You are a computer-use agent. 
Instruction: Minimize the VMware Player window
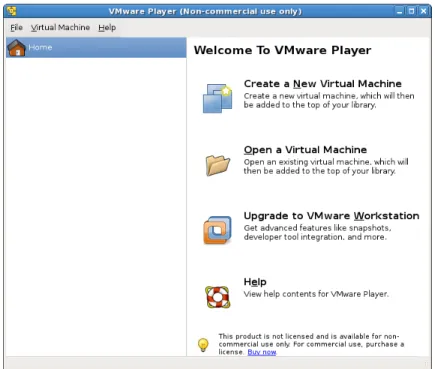(400, 11)
